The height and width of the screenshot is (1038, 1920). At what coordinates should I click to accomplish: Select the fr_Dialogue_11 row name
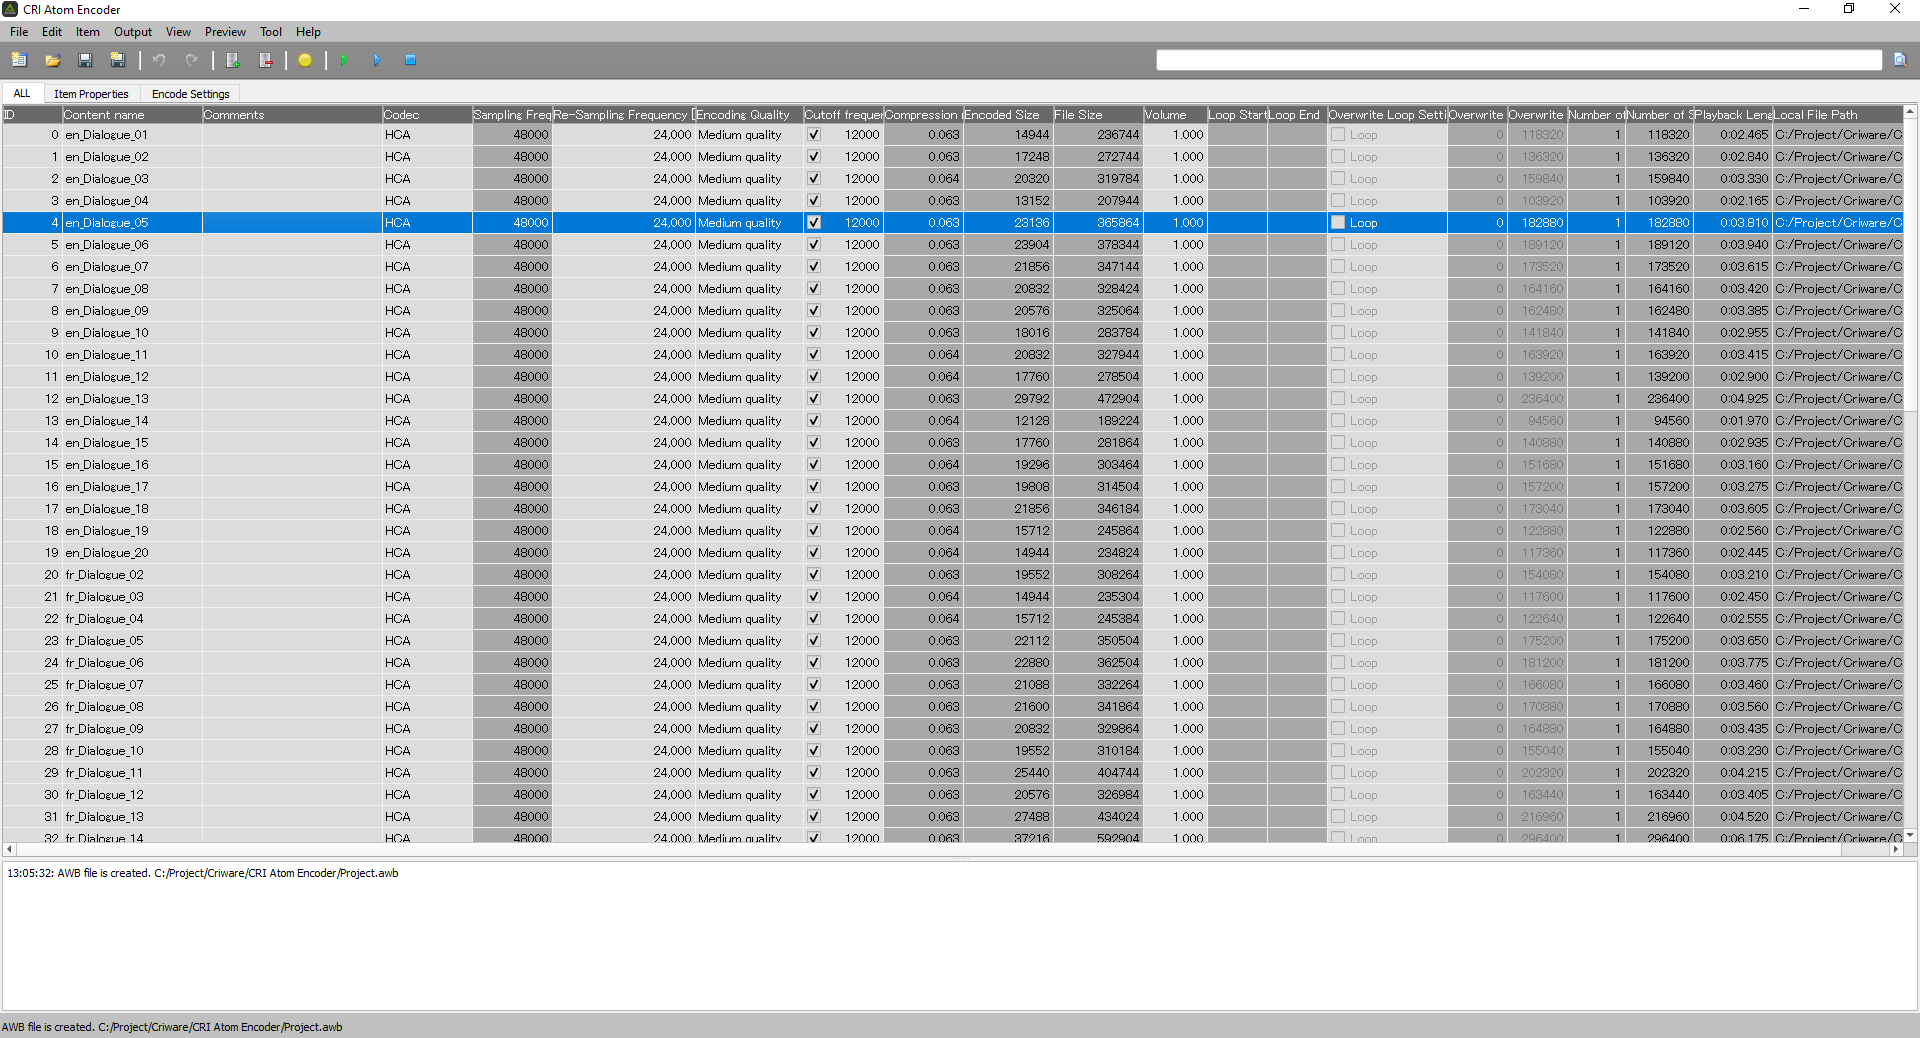click(104, 773)
